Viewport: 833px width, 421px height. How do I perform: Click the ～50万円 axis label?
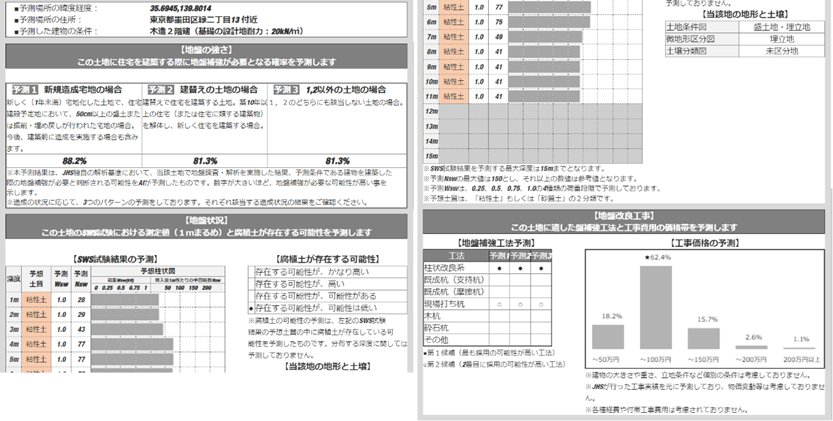tap(608, 359)
